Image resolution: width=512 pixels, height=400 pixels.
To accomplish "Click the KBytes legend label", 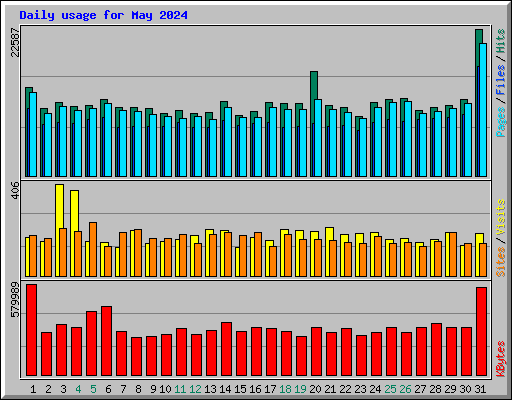I will pos(501,359).
